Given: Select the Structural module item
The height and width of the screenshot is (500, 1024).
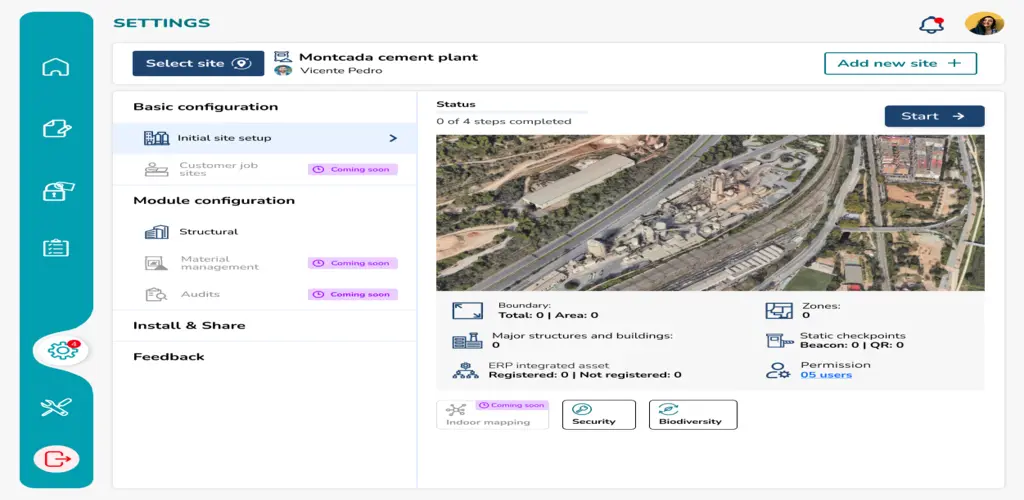Looking at the screenshot, I should click(264, 232).
